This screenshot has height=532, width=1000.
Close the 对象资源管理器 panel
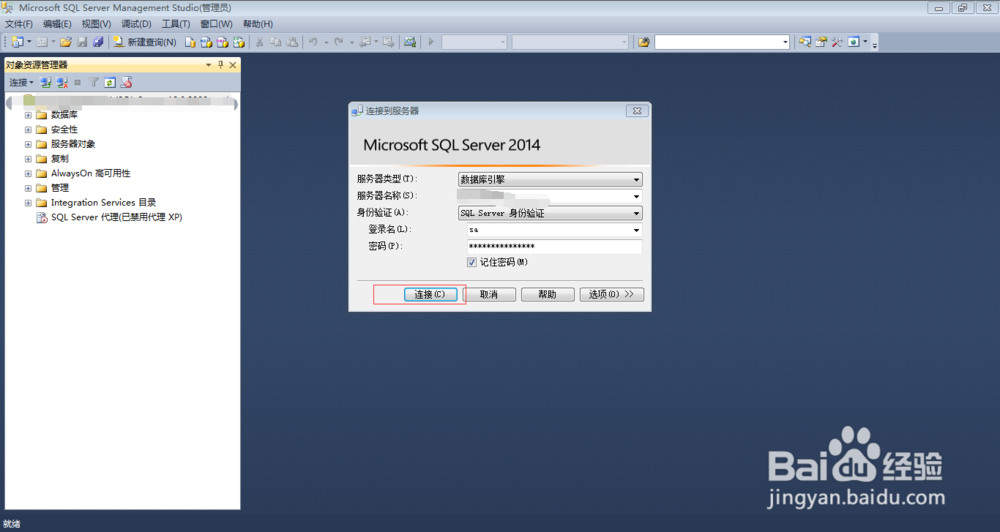[x=233, y=64]
